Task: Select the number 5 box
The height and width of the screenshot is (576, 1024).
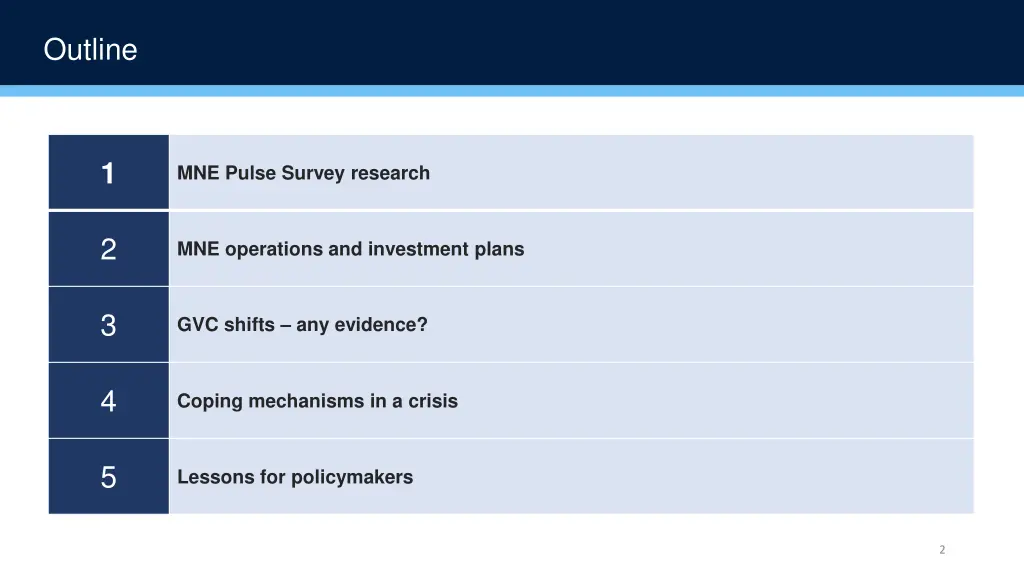Action: (x=108, y=477)
